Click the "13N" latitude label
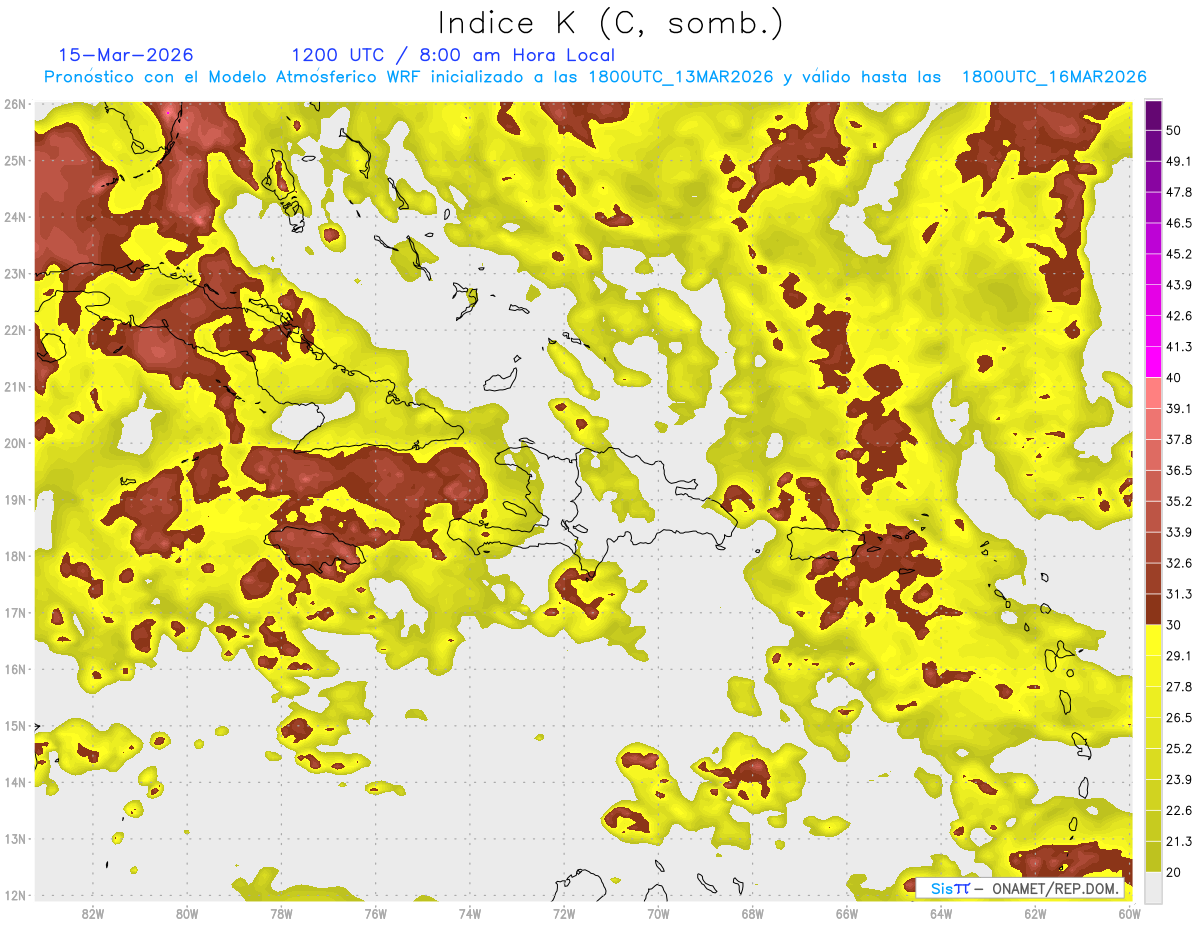1200x927 pixels. (x=14, y=839)
